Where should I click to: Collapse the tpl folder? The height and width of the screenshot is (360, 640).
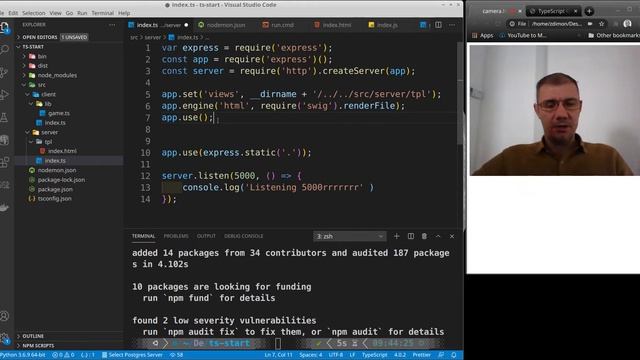[x=48, y=142]
